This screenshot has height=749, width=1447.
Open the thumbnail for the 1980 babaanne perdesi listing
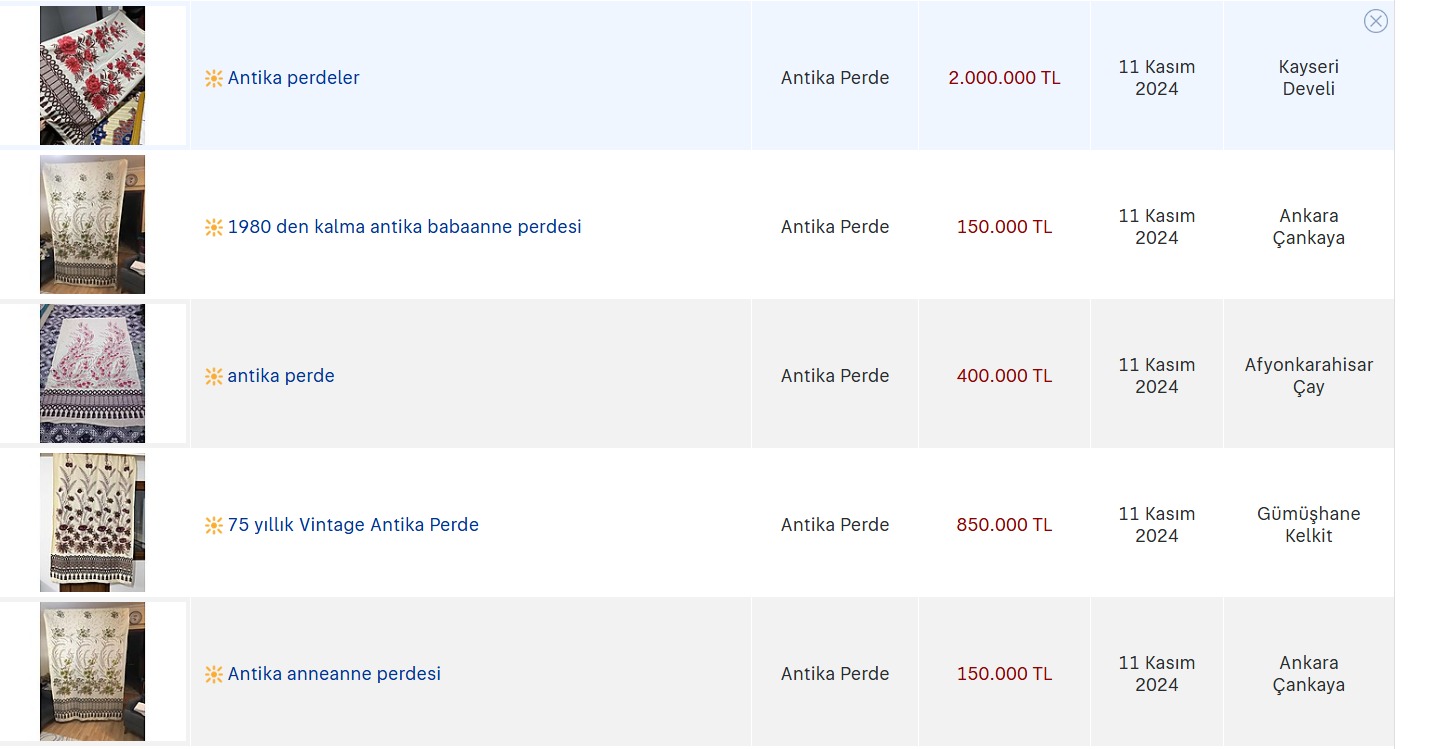point(92,225)
